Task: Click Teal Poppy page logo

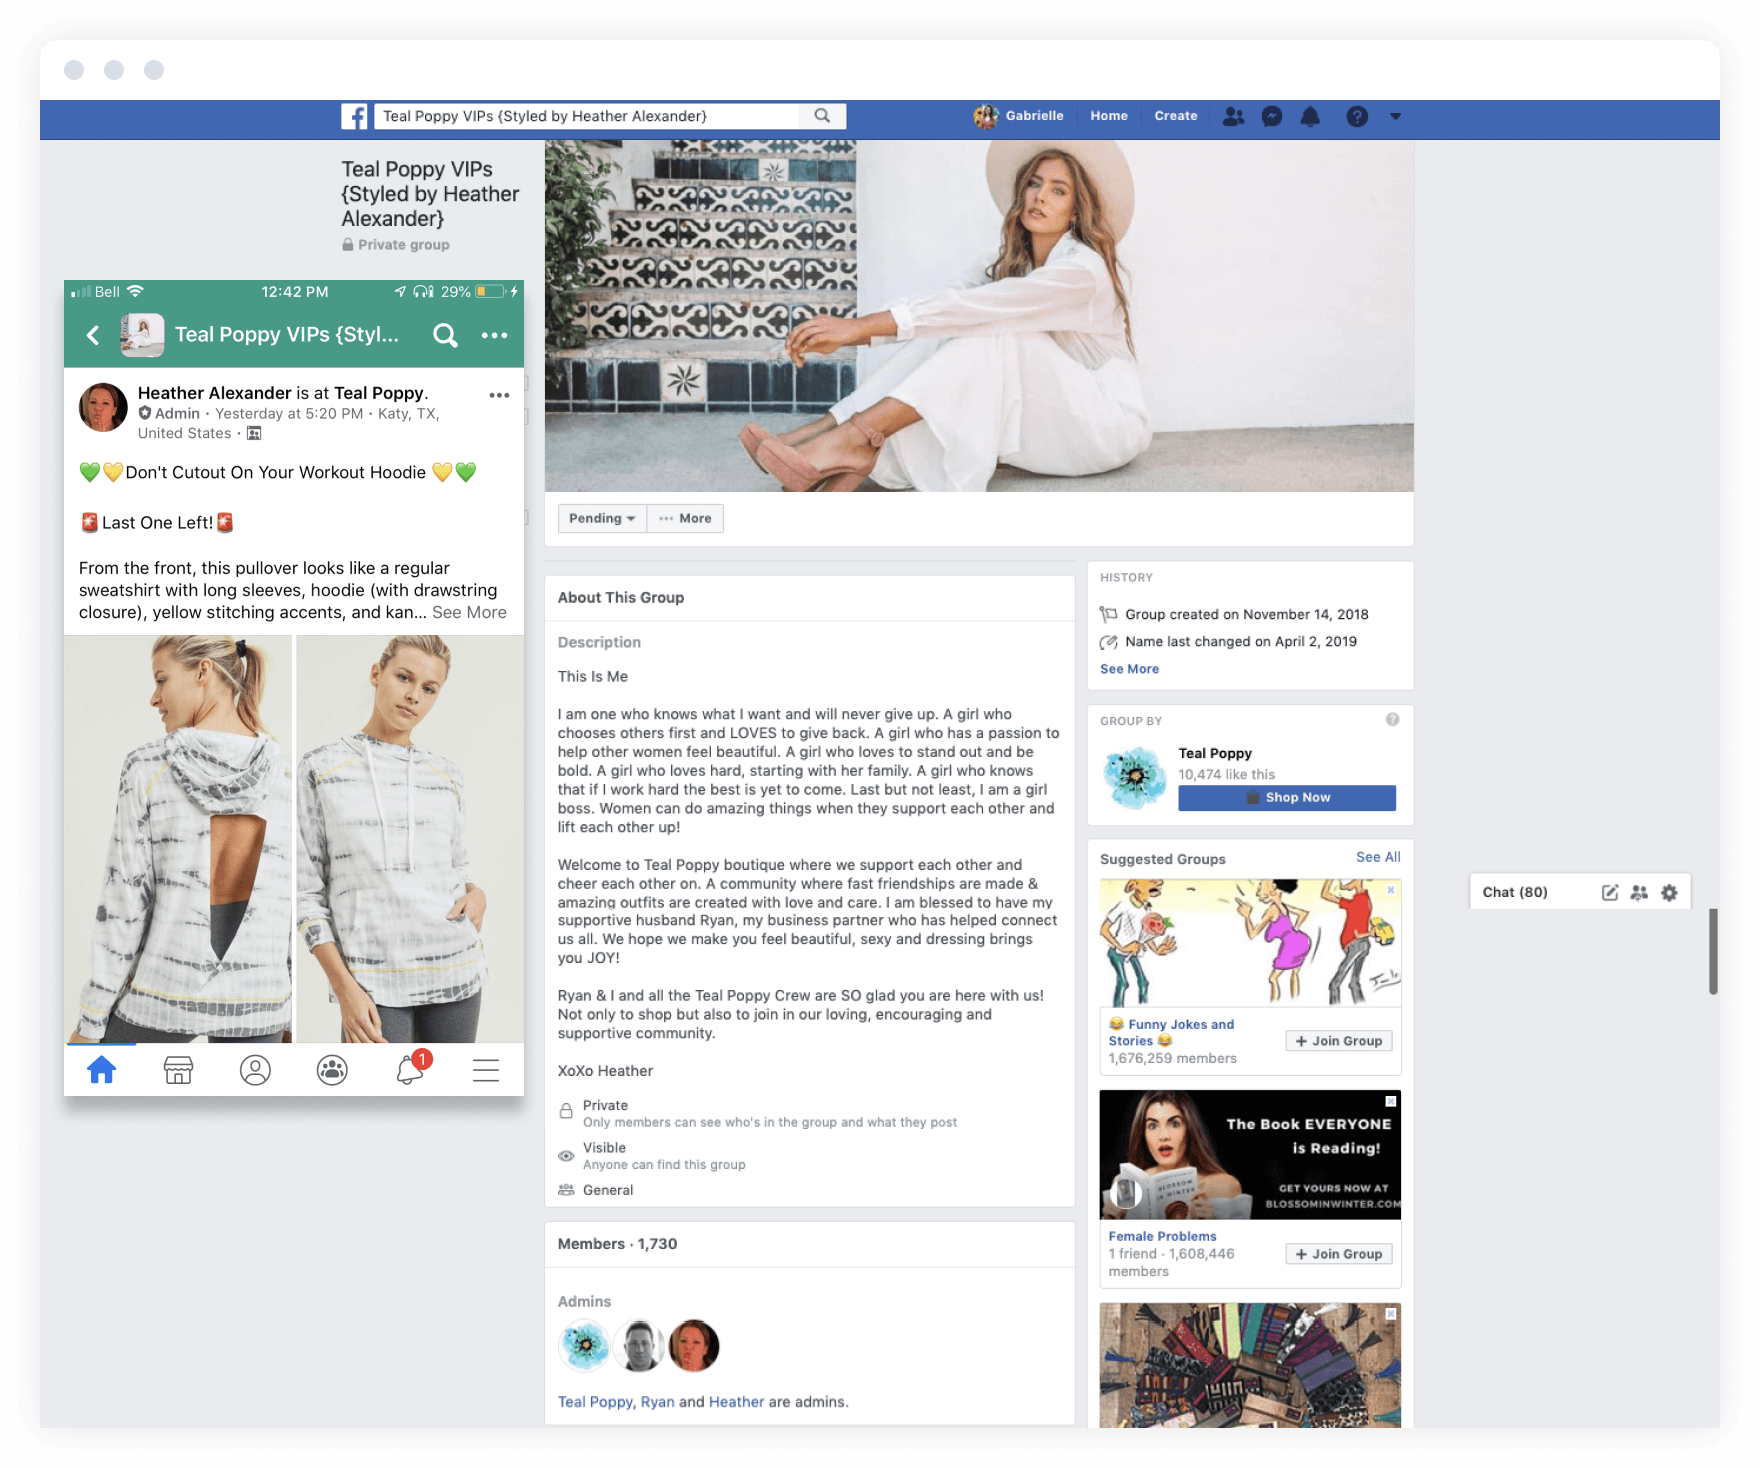Action: pyautogui.click(x=1134, y=776)
